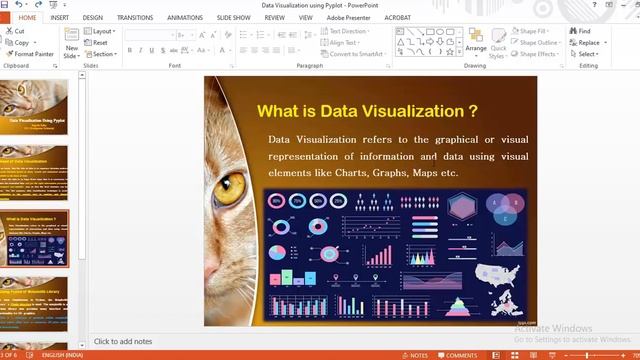Open Quick Styles gallery
Image resolution: width=640 pixels, height=360 pixels.
coord(498,43)
